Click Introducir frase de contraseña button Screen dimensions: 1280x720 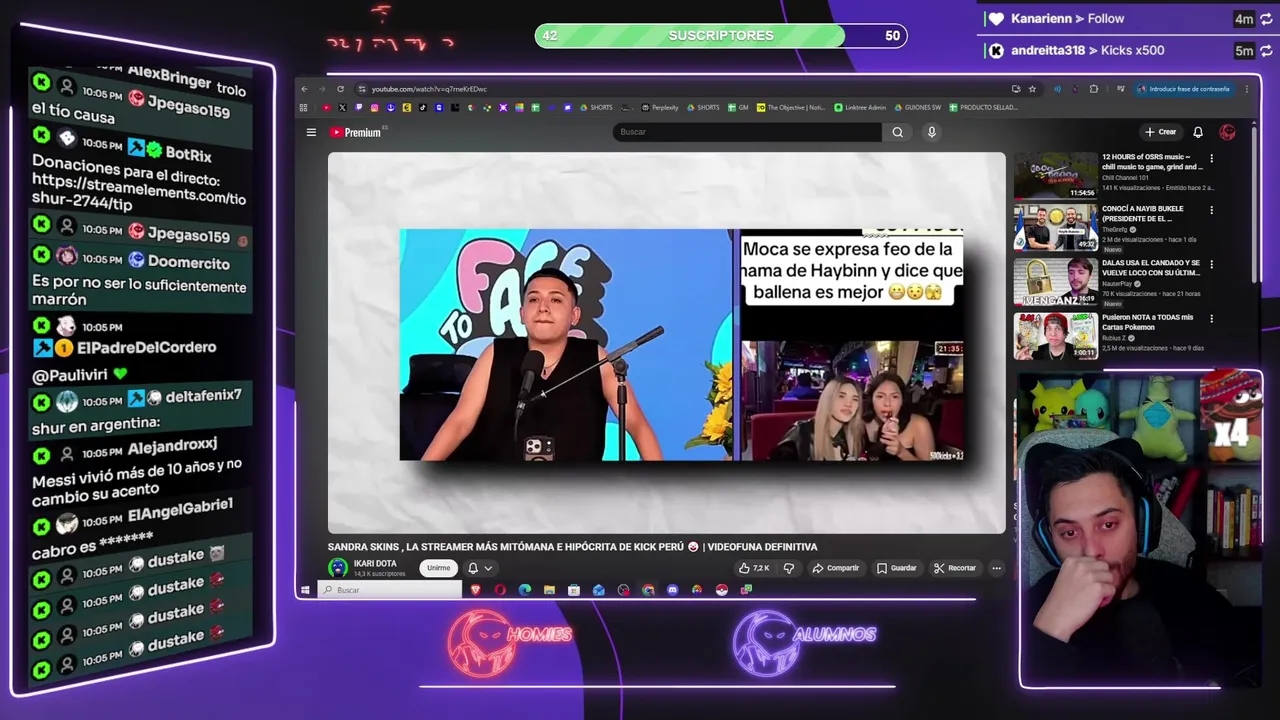[1184, 89]
